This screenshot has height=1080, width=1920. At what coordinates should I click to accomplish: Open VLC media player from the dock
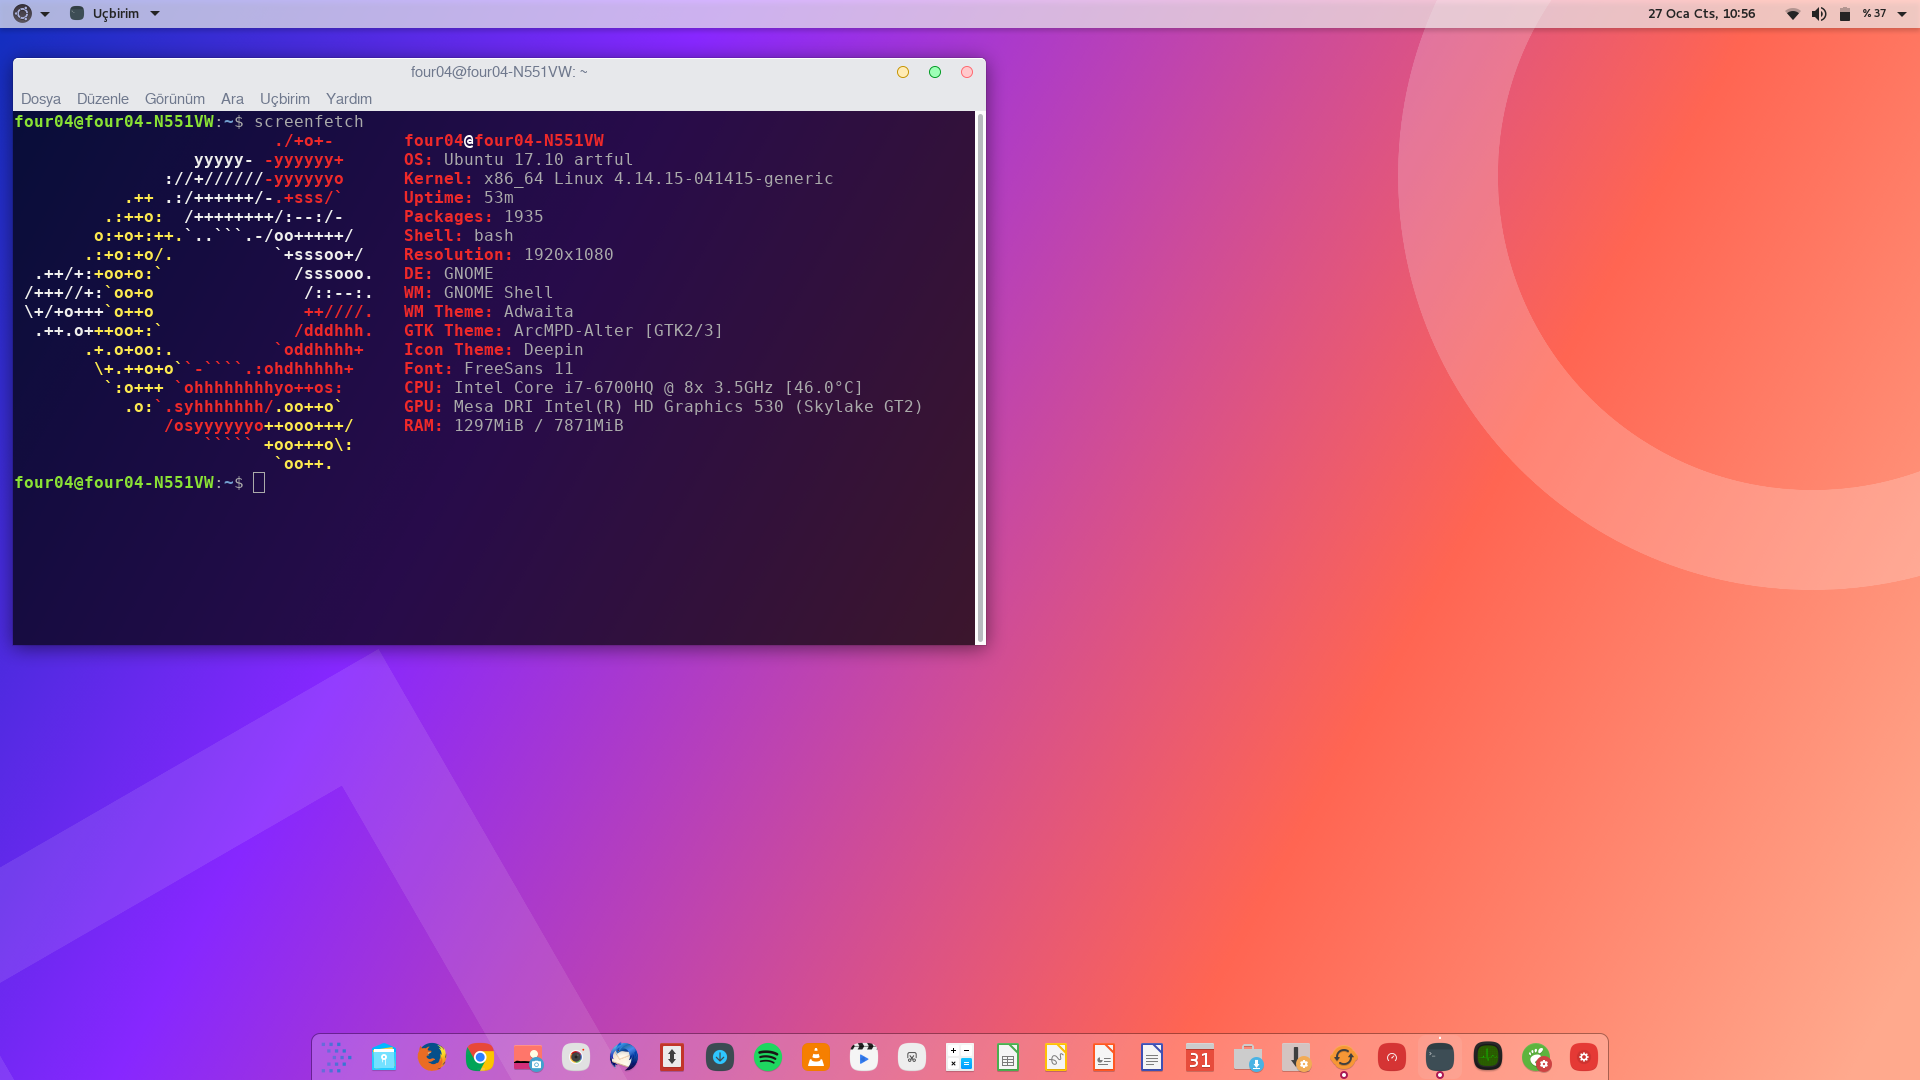pyautogui.click(x=816, y=1057)
